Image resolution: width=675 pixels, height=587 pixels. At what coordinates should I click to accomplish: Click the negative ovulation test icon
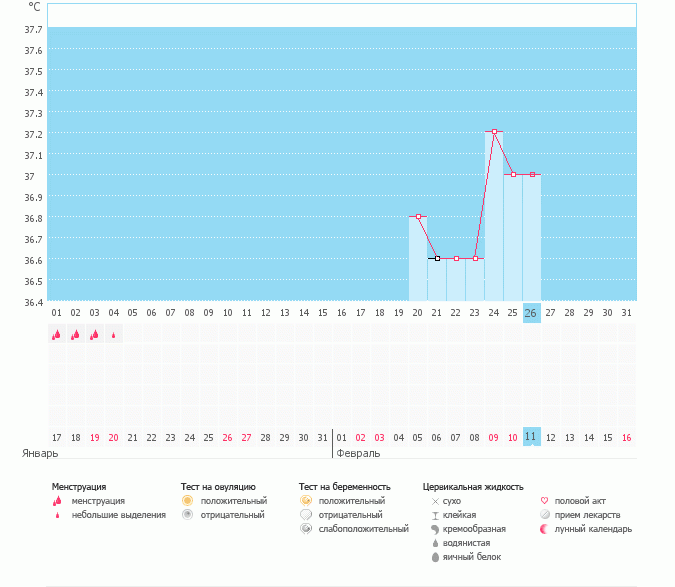coord(186,514)
